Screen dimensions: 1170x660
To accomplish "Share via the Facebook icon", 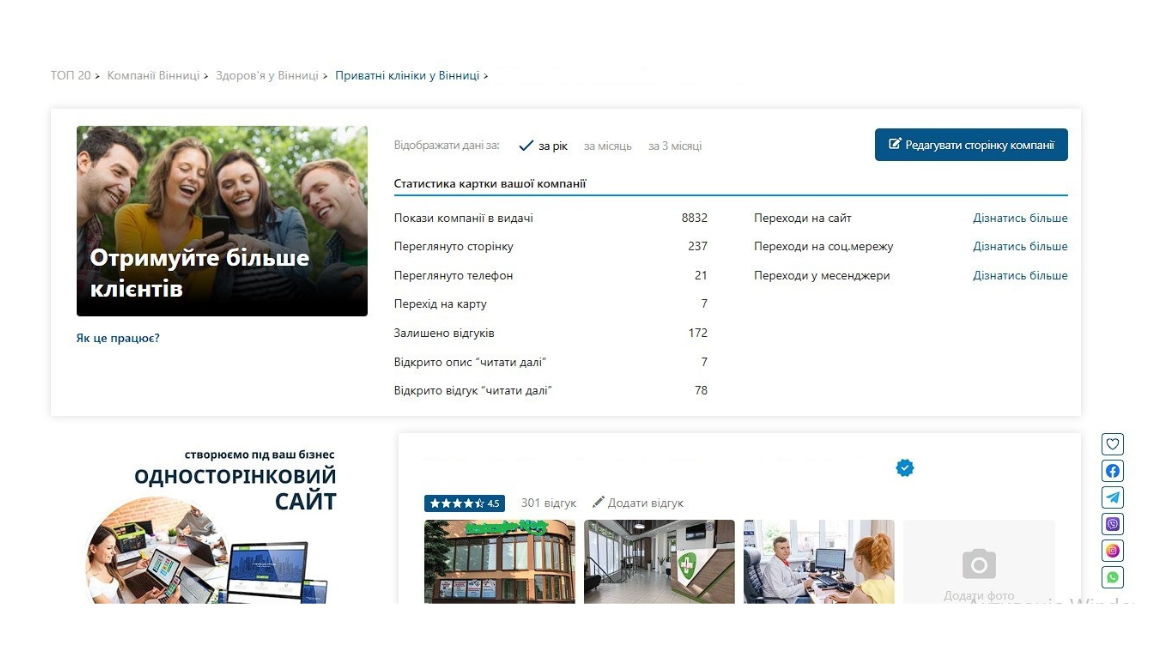I will [1112, 471].
